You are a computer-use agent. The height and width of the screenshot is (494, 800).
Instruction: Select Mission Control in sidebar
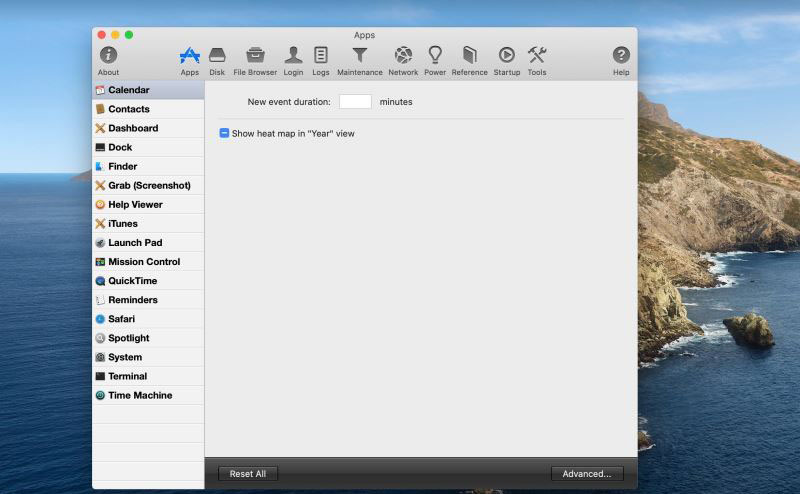coord(144,262)
